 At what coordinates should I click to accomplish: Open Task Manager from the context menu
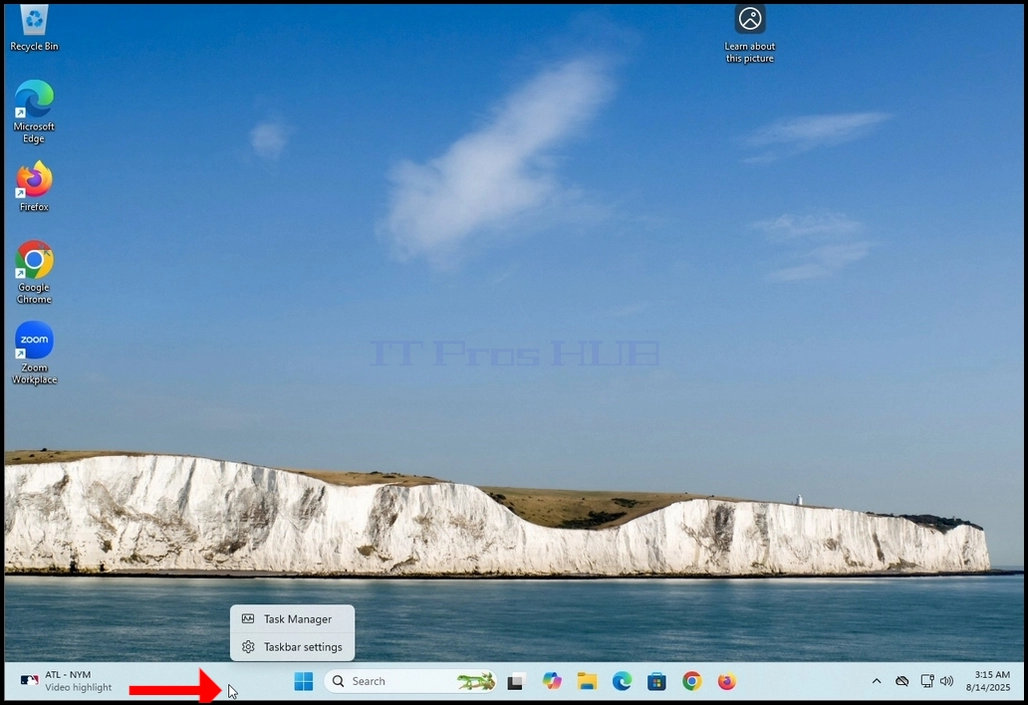click(292, 619)
